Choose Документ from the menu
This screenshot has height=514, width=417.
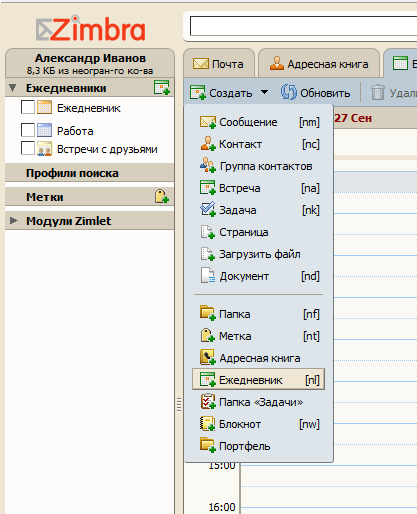point(259,276)
